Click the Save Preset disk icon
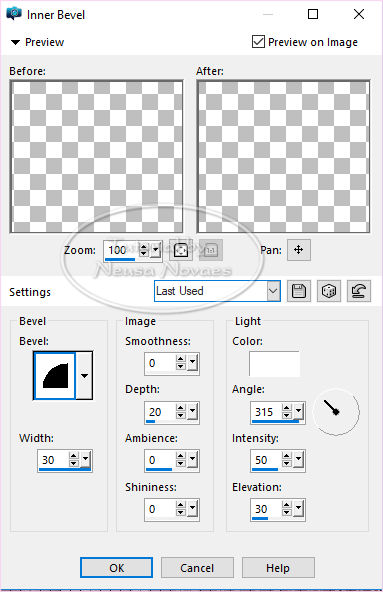 [299, 291]
